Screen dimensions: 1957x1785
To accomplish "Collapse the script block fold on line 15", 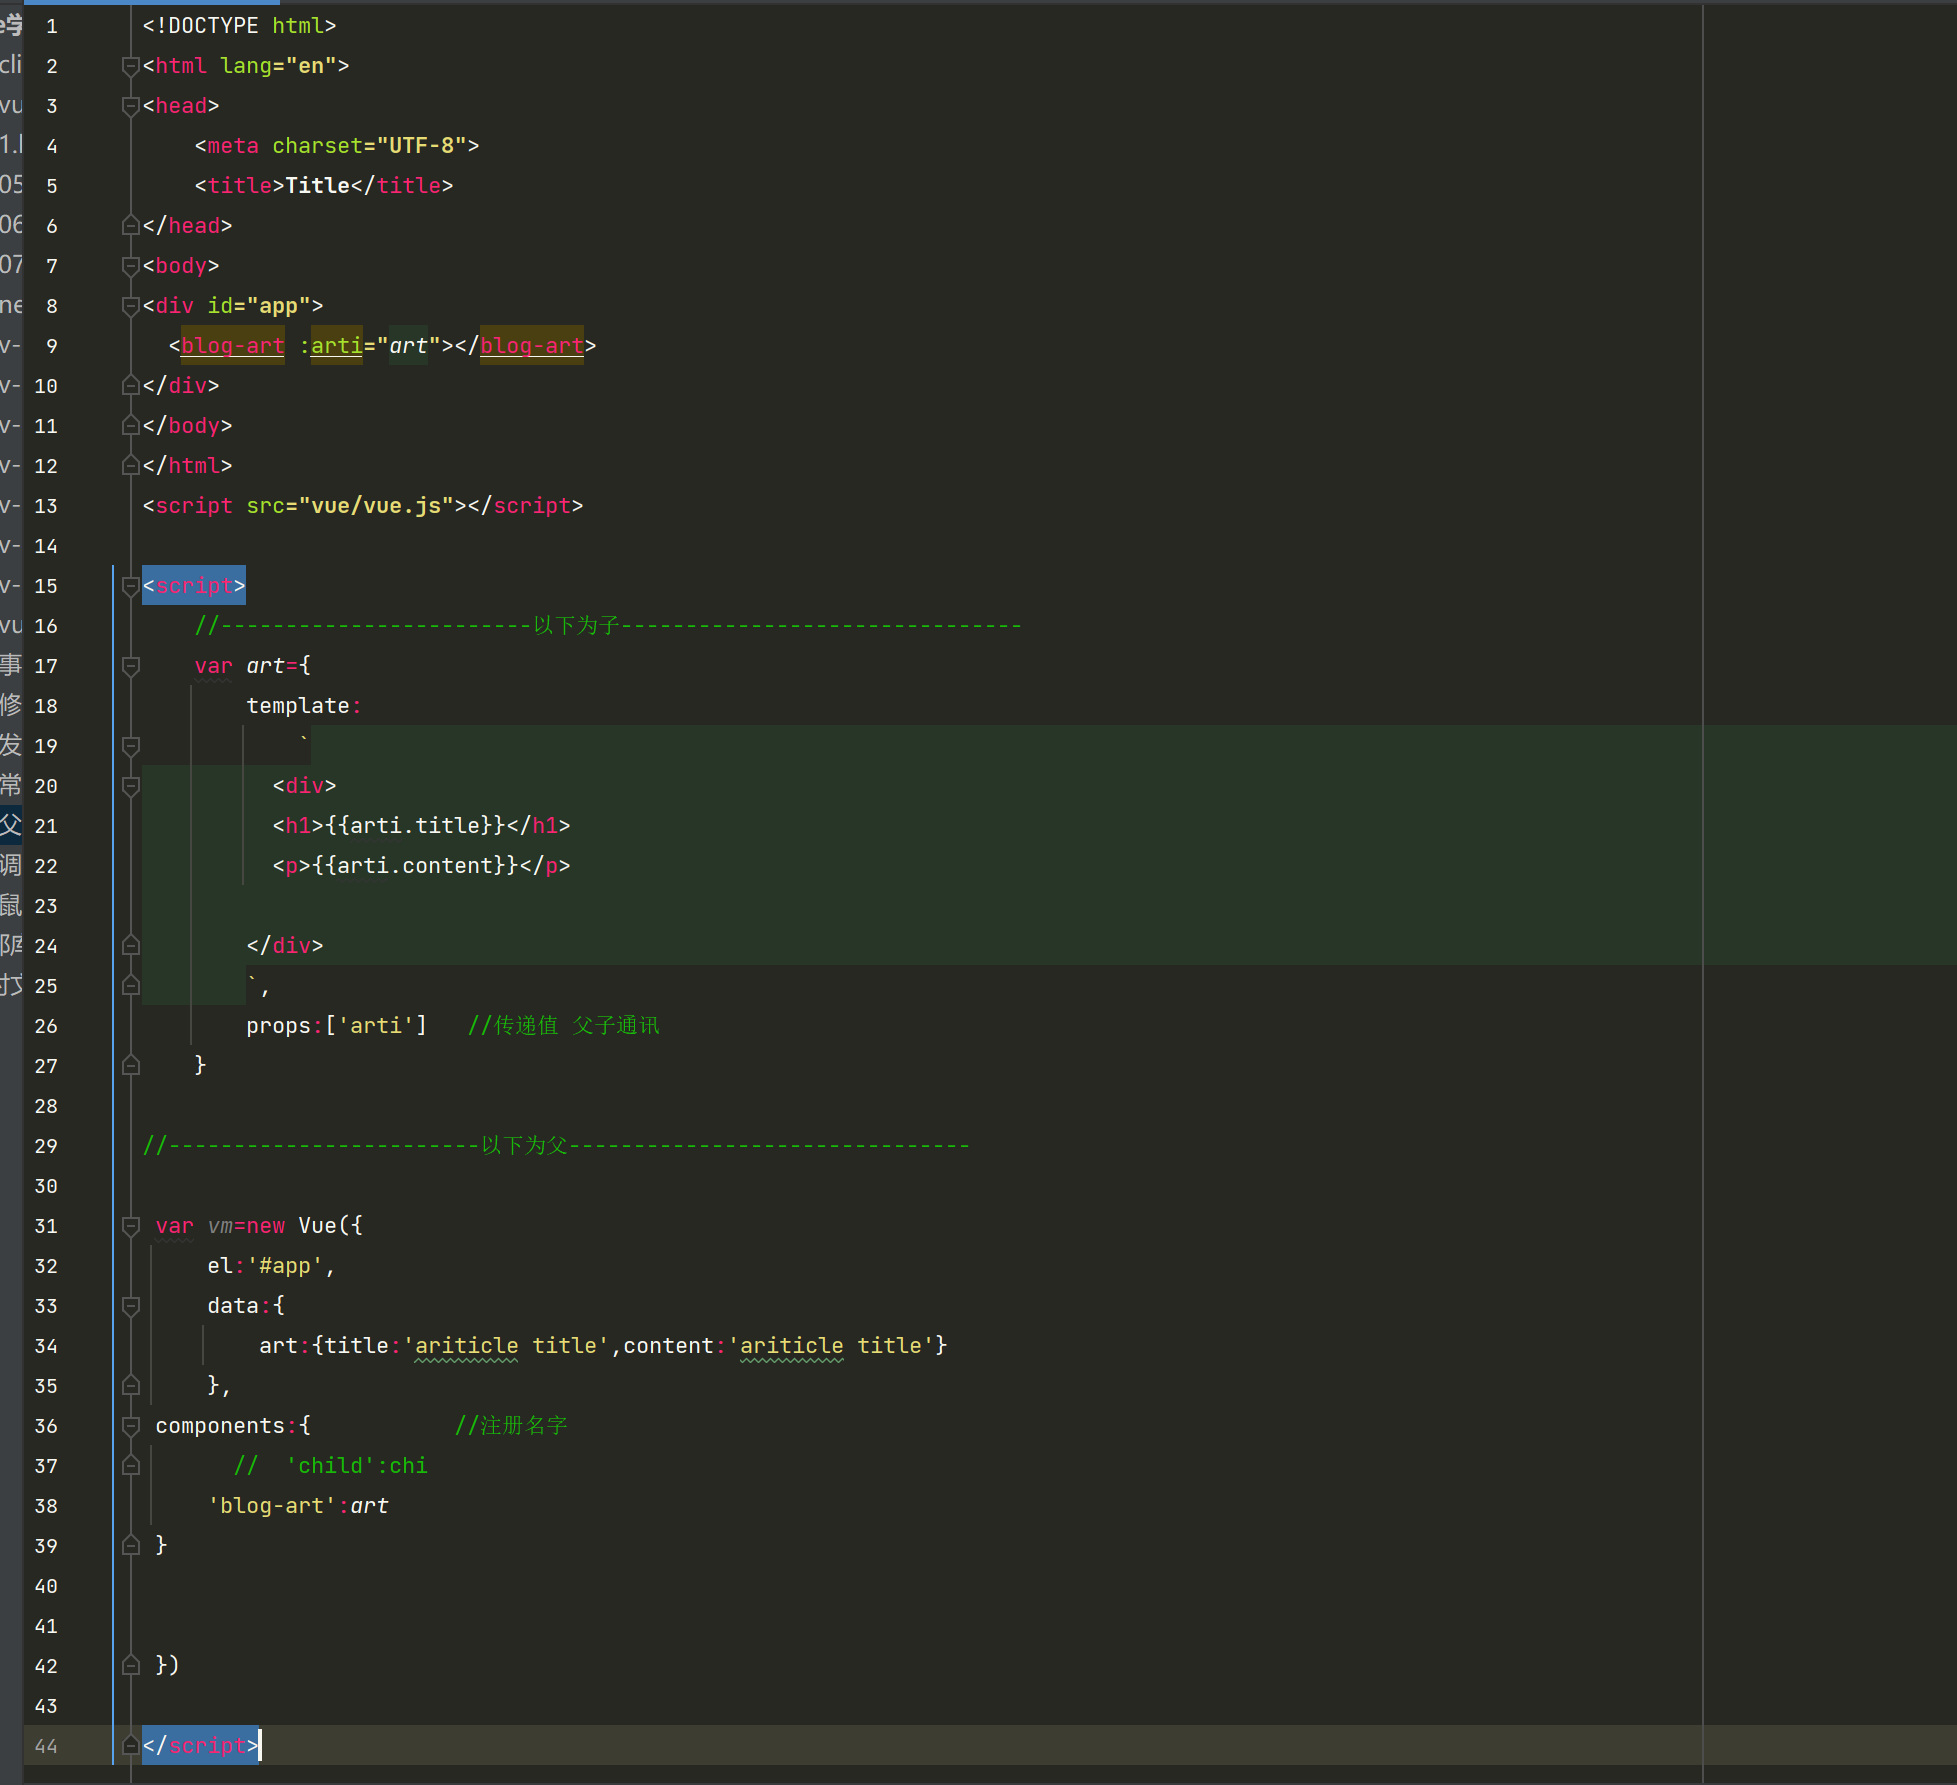I will pos(130,586).
